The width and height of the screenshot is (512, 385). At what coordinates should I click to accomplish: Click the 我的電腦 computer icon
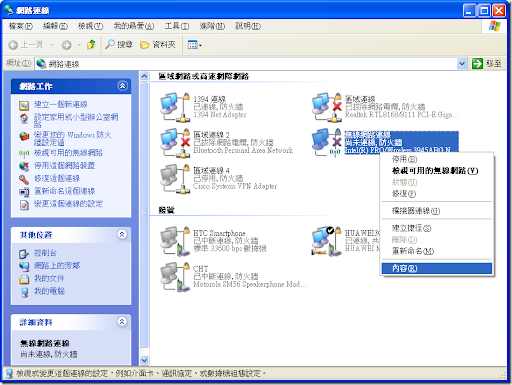point(24,292)
